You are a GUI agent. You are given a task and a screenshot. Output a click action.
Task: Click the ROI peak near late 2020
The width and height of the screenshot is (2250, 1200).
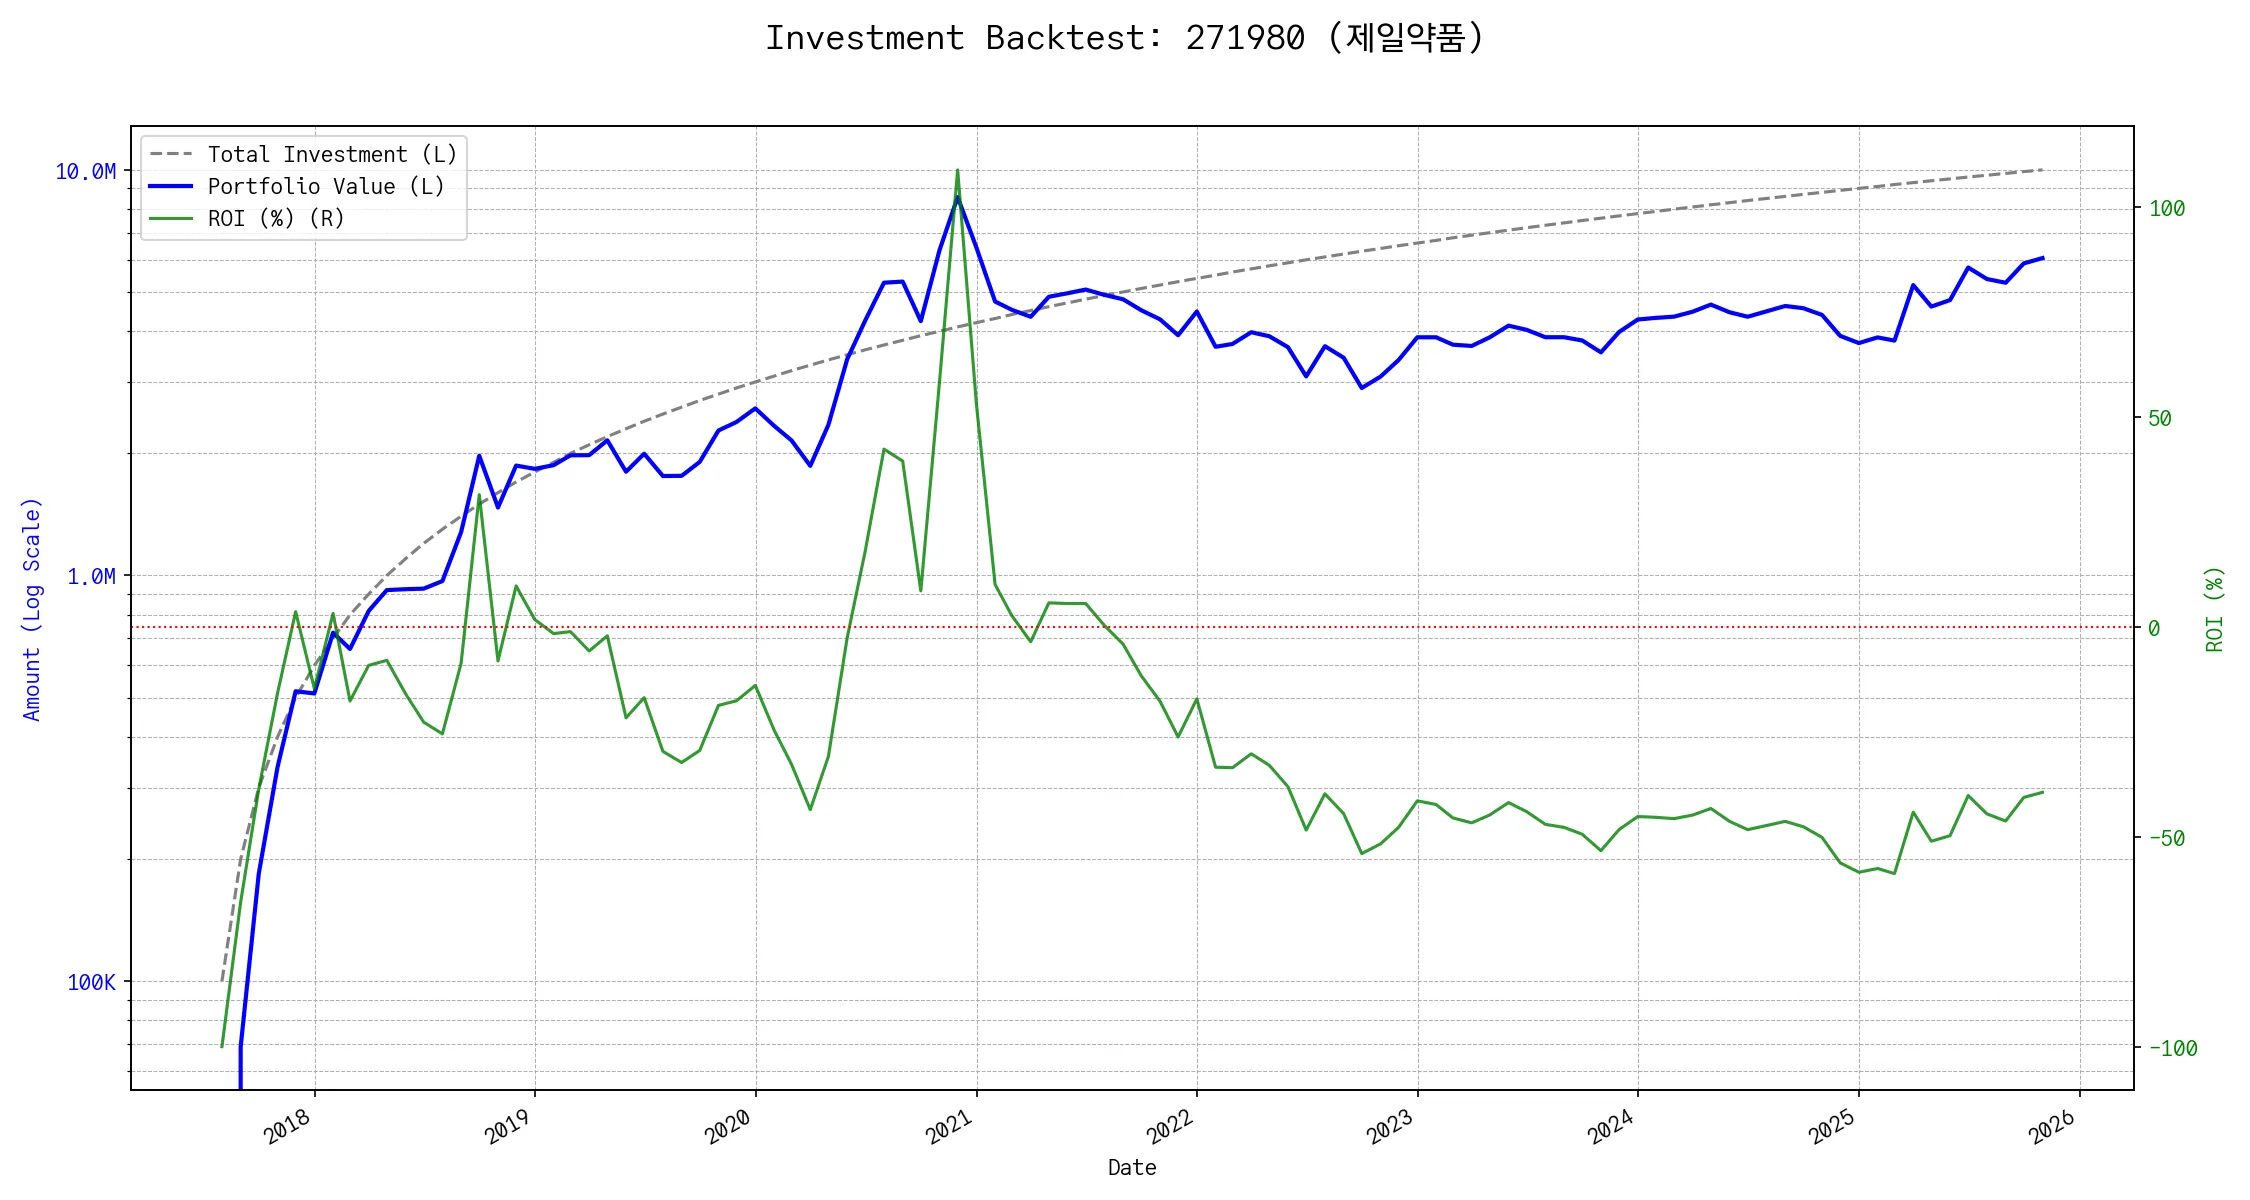coord(957,171)
